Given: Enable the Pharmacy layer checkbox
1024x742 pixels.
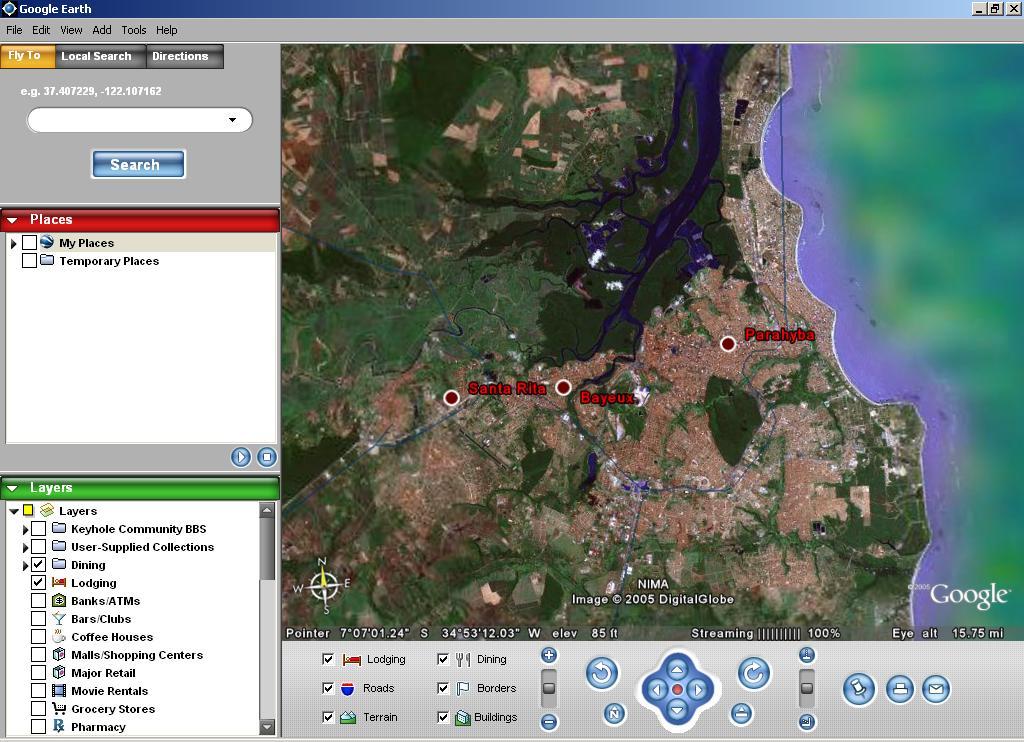Looking at the screenshot, I should (39, 726).
